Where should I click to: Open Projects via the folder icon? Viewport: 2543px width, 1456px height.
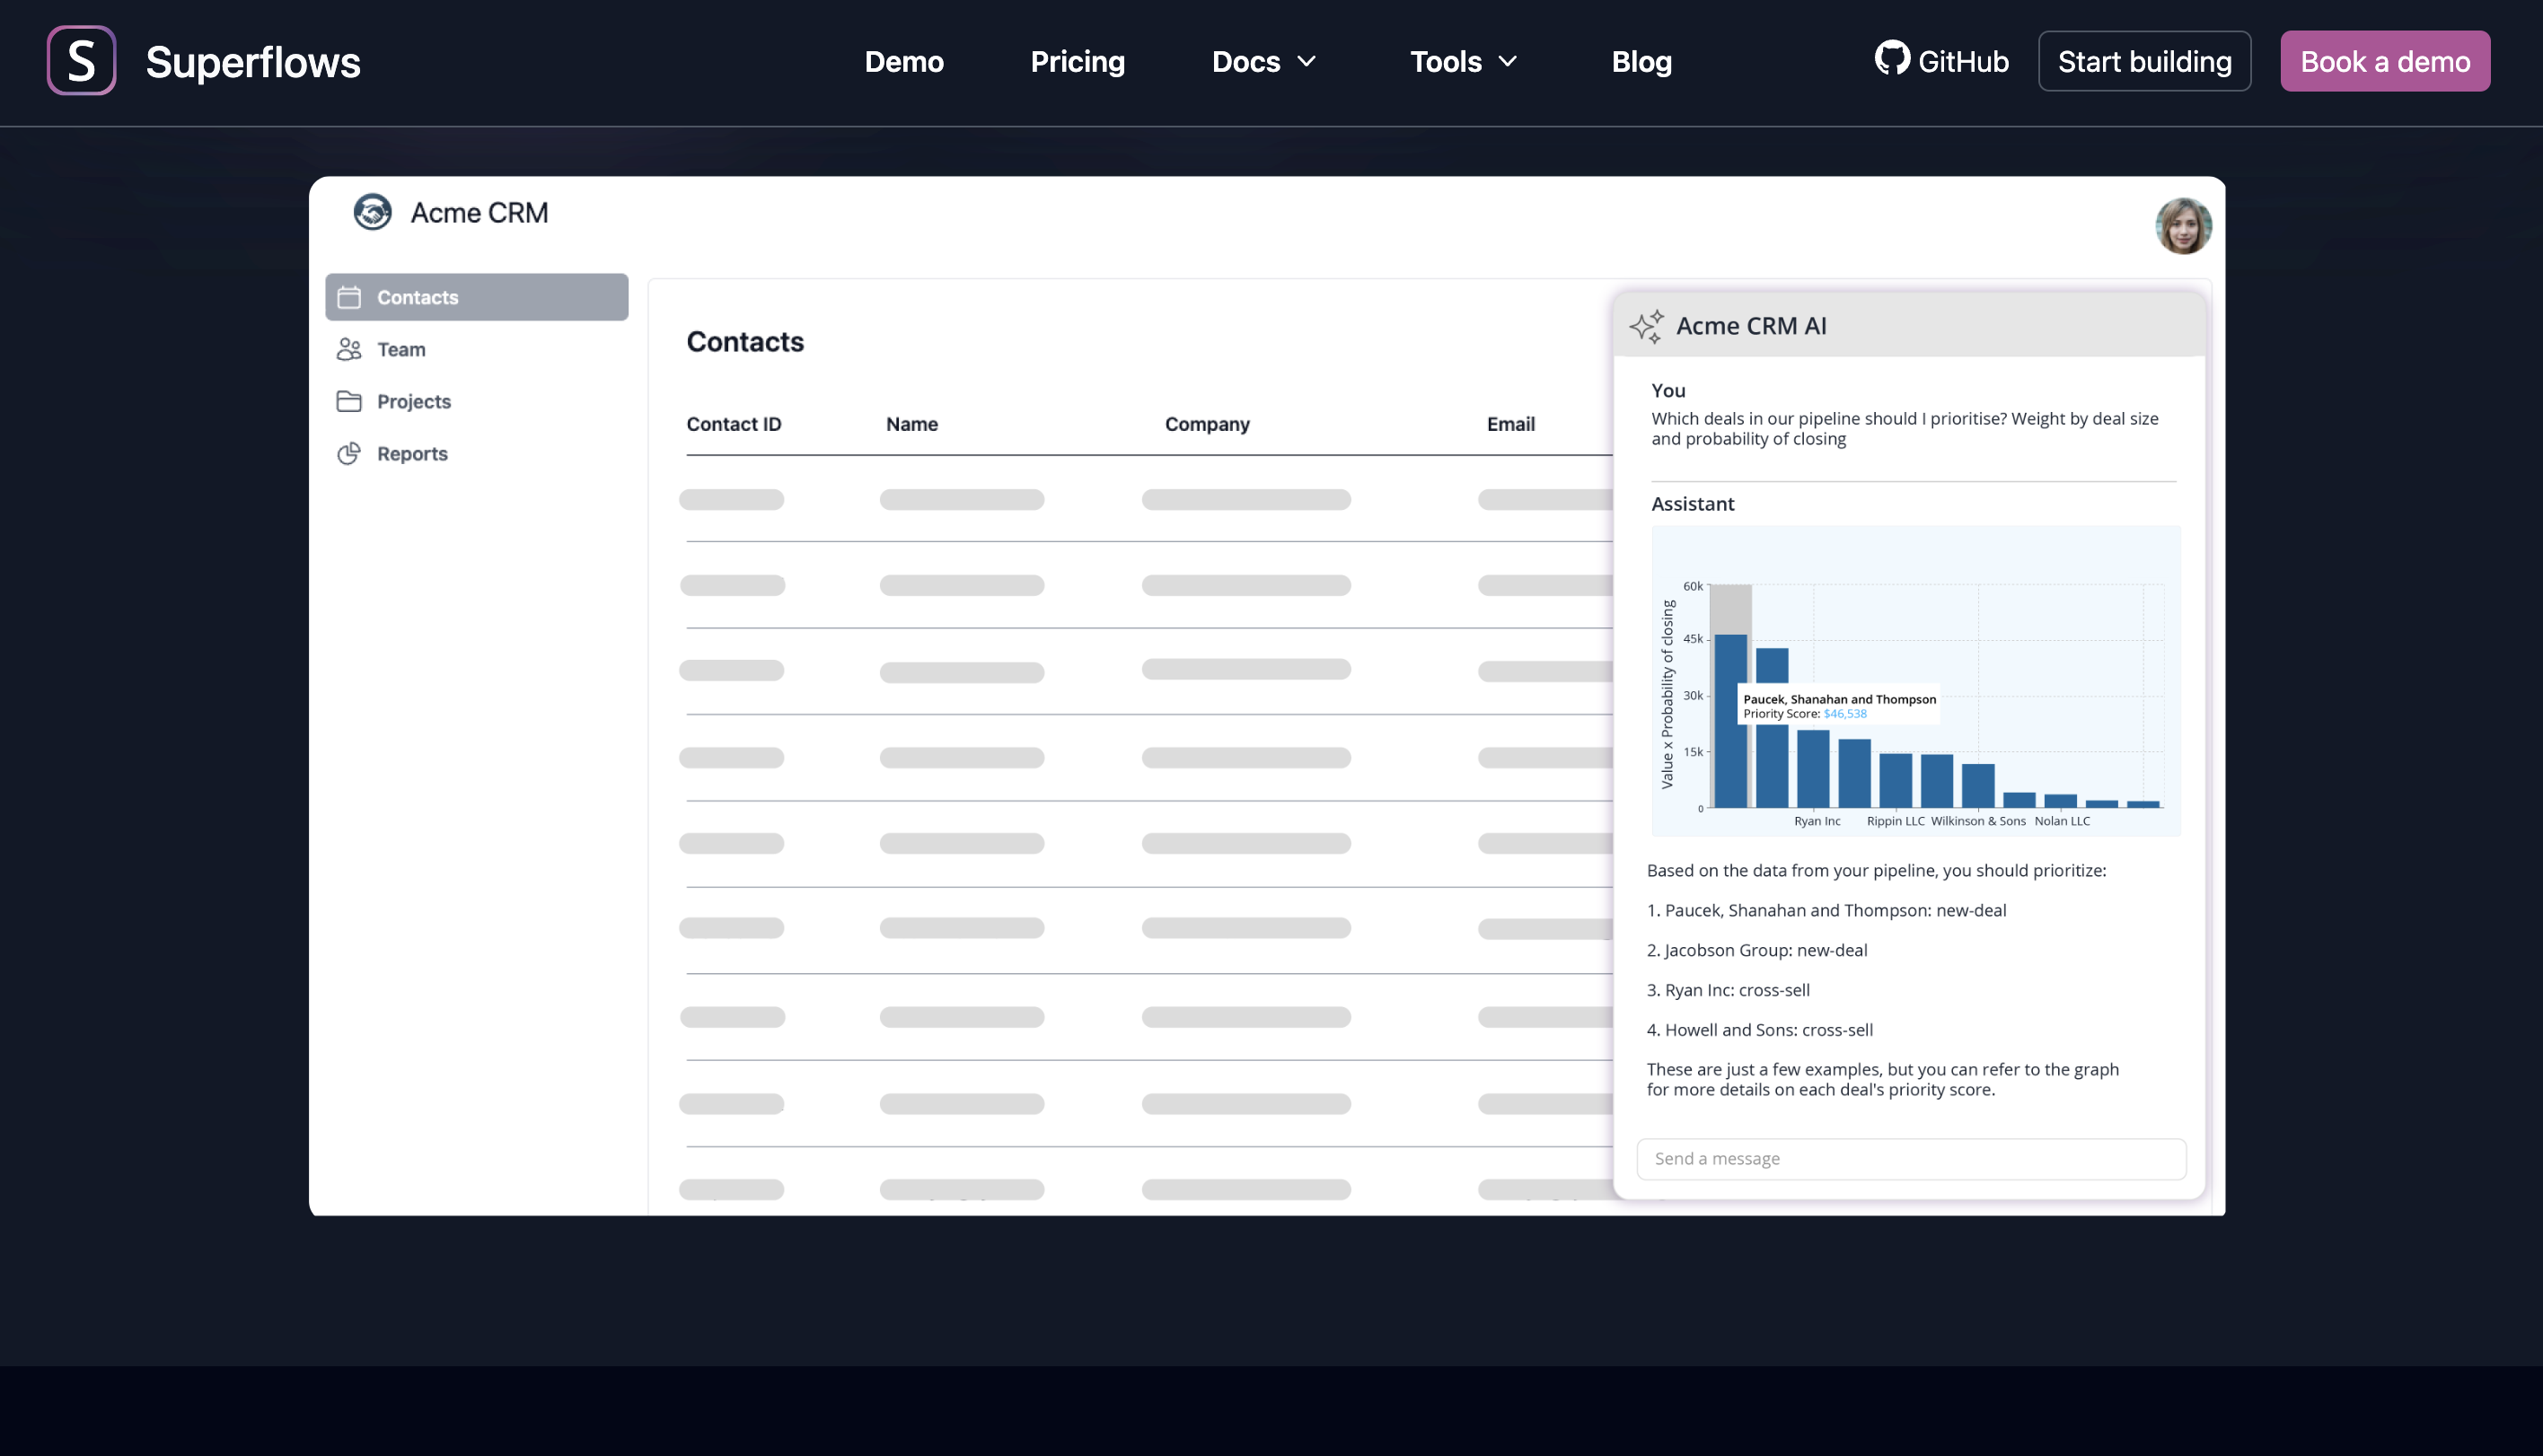[x=349, y=401]
